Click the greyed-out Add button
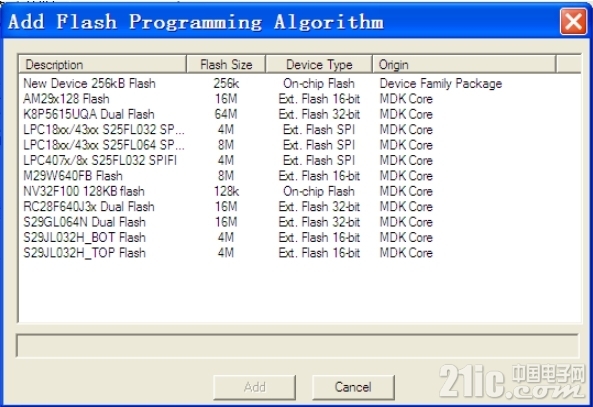593x407 pixels. click(x=255, y=387)
